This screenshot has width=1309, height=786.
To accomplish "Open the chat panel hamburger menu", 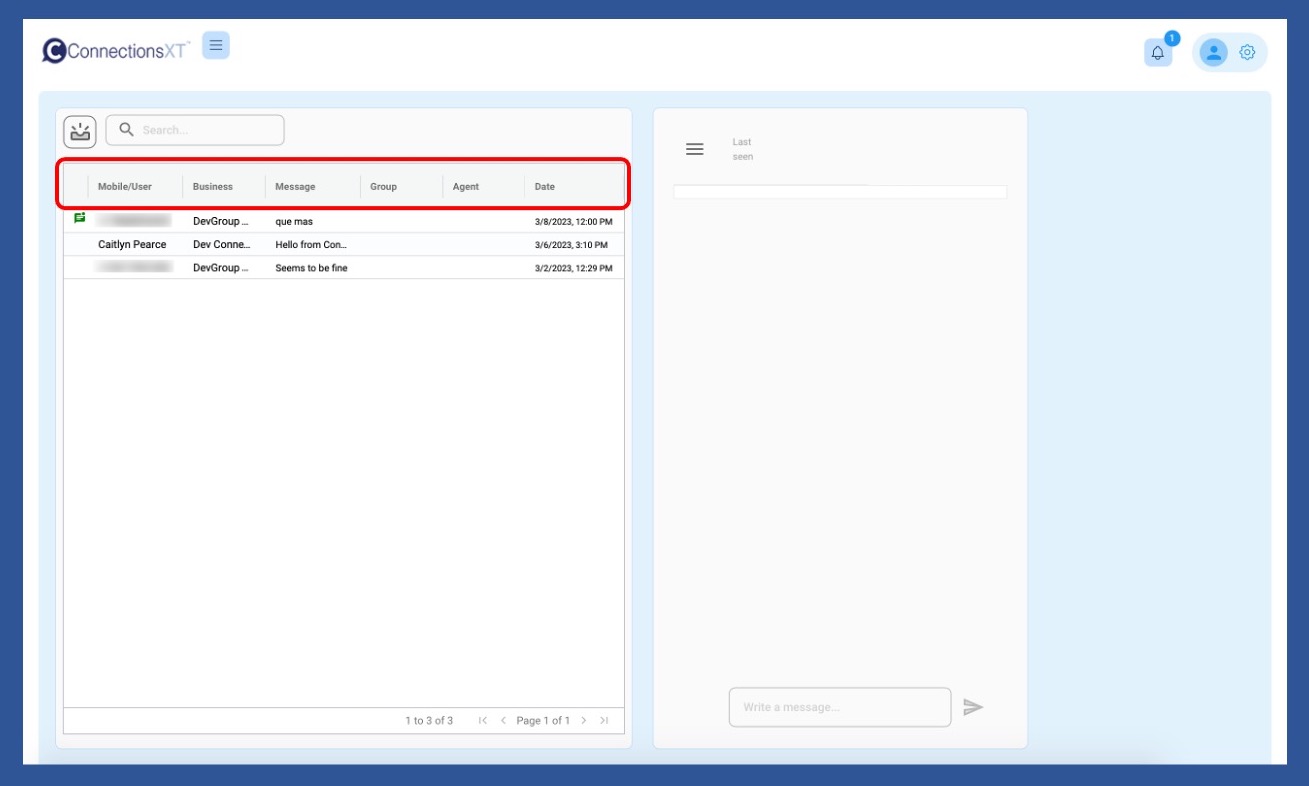I will click(x=694, y=149).
